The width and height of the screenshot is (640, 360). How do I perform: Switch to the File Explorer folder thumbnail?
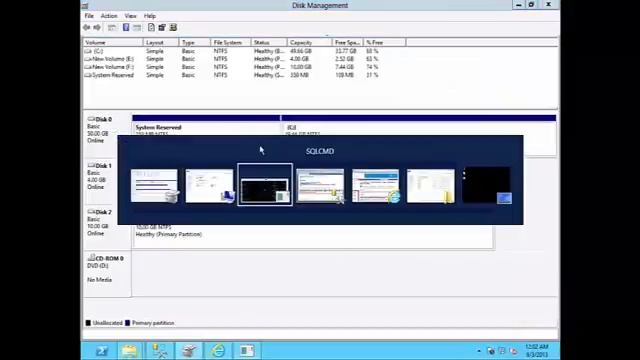(x=431, y=186)
